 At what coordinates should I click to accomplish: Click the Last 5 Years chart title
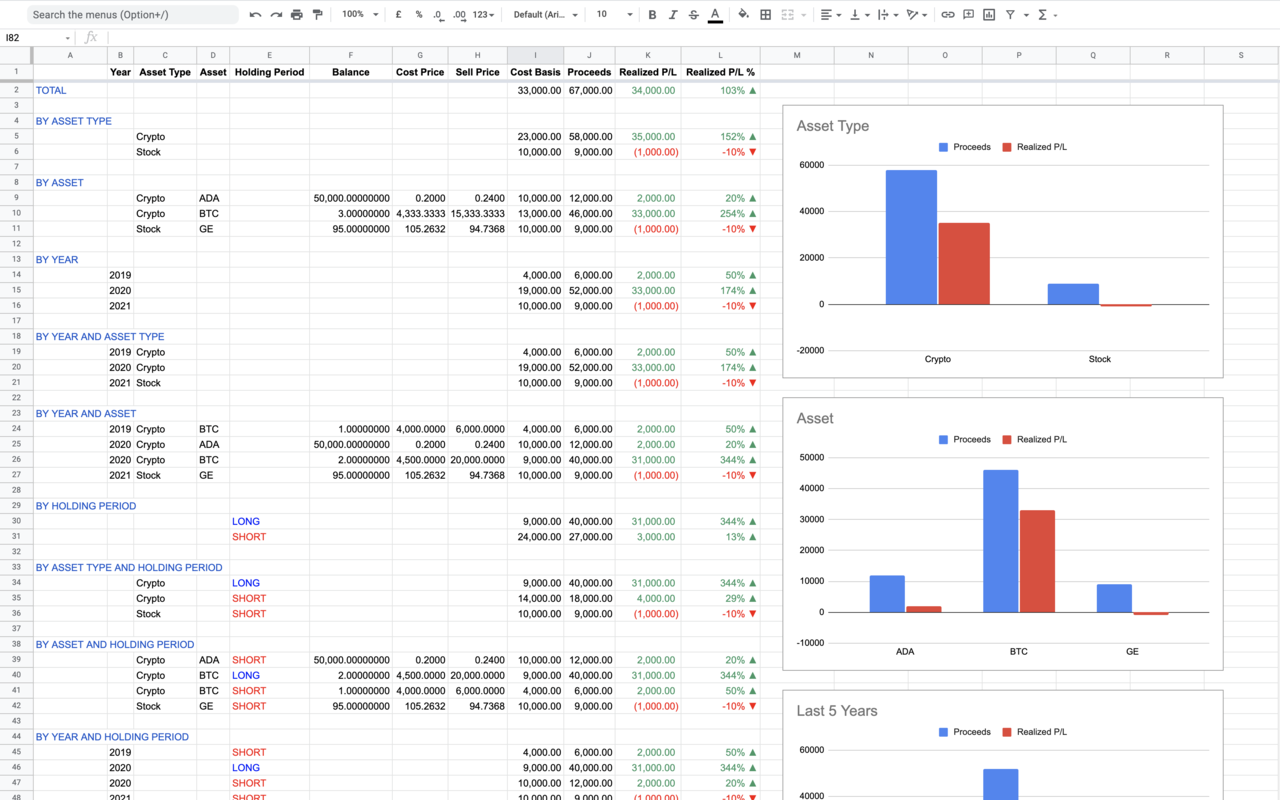click(837, 711)
